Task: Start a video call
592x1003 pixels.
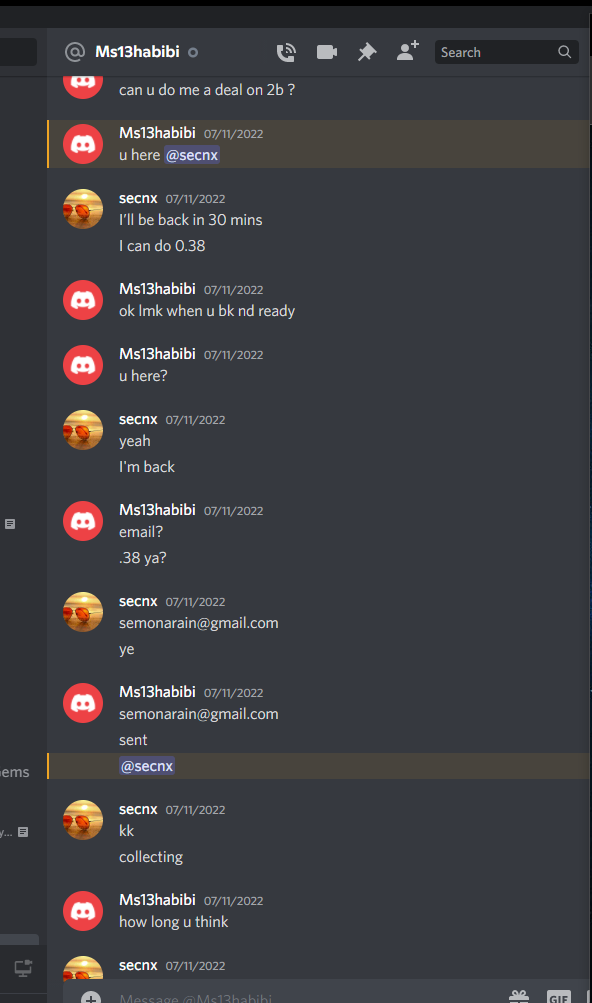Action: 326,52
